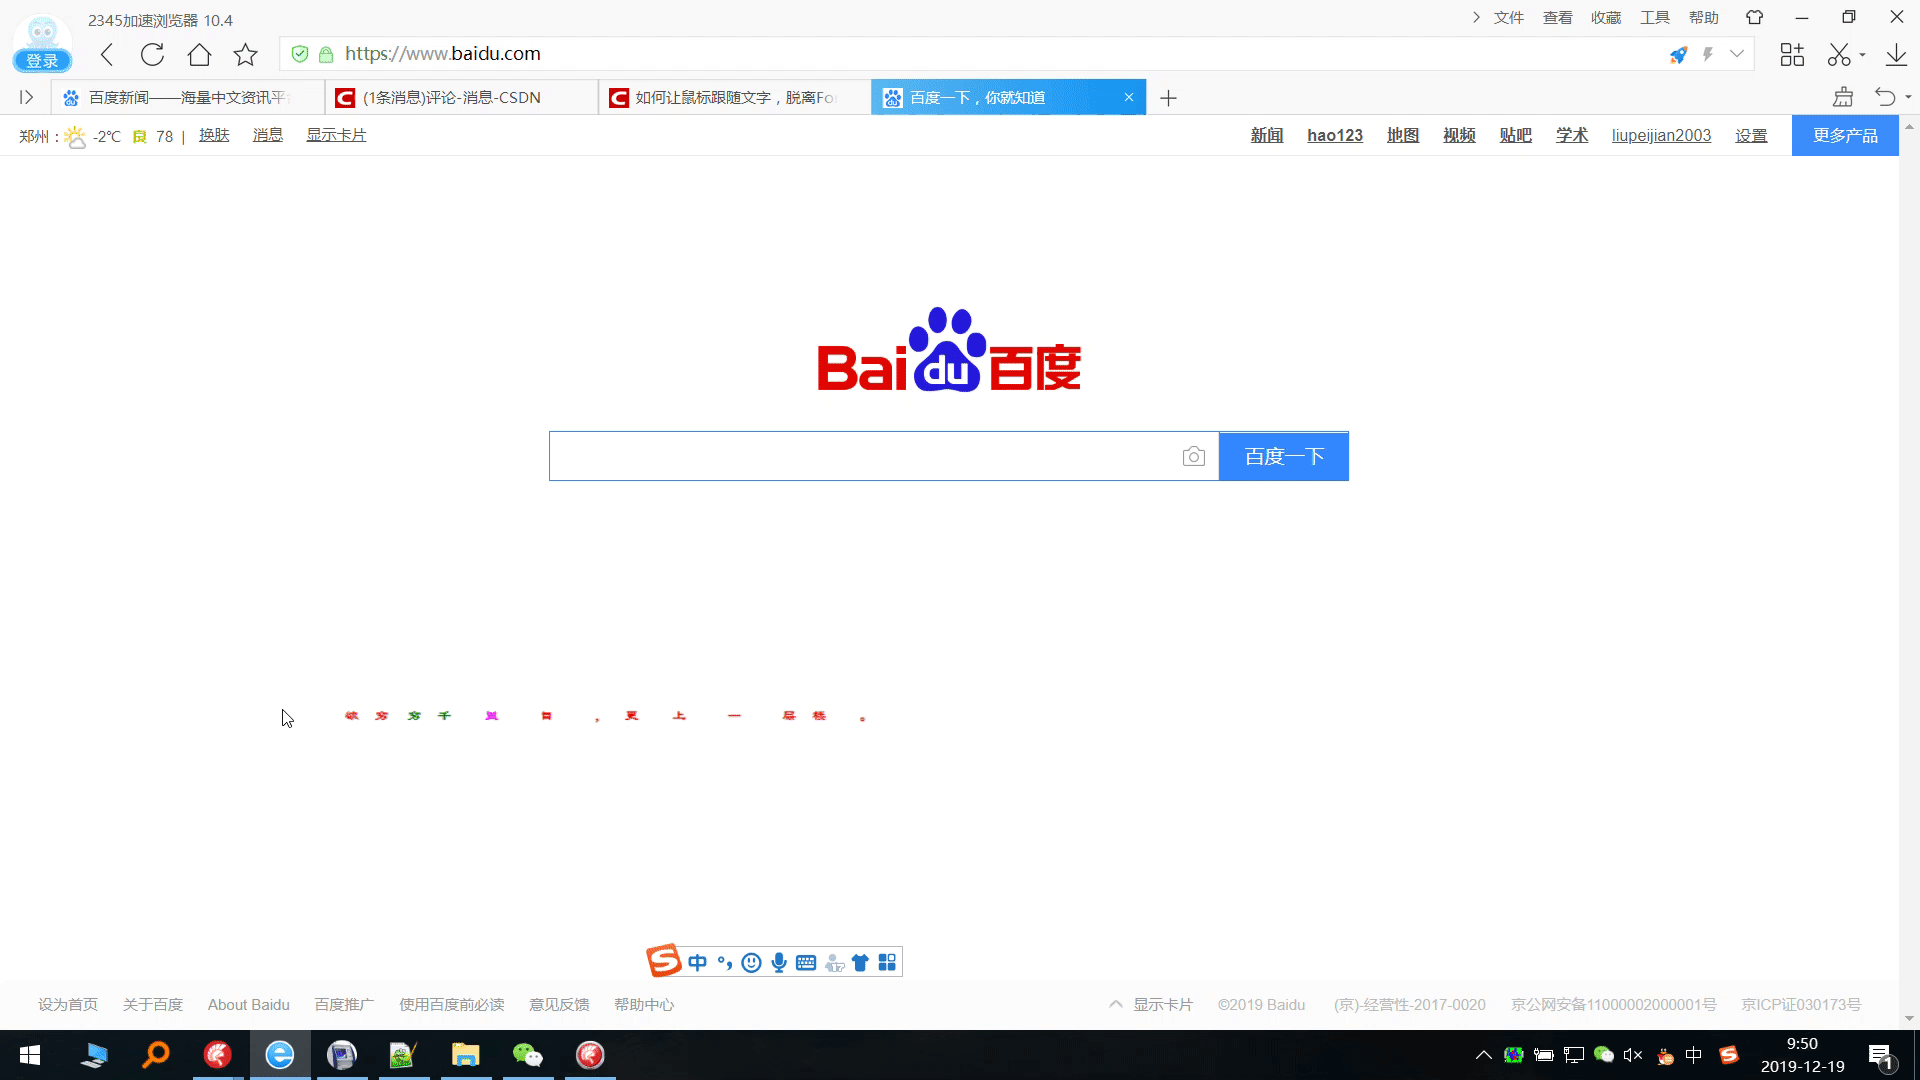Click the About Baidu footer link
This screenshot has height=1080, width=1920.
(x=249, y=1004)
